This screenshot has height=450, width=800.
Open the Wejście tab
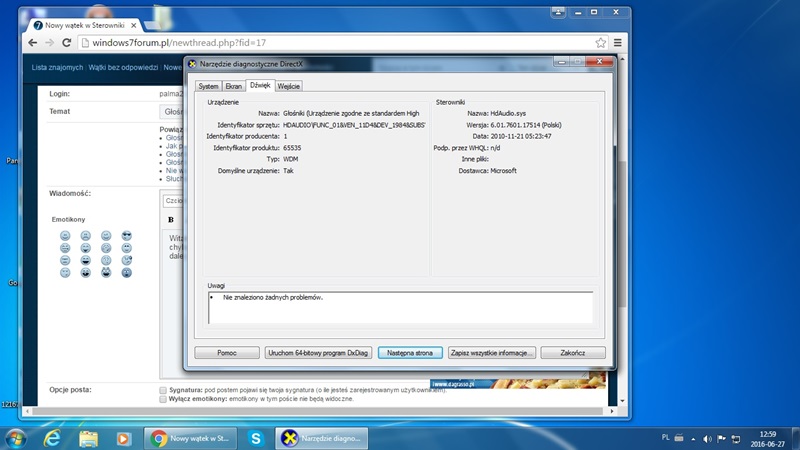tap(288, 86)
